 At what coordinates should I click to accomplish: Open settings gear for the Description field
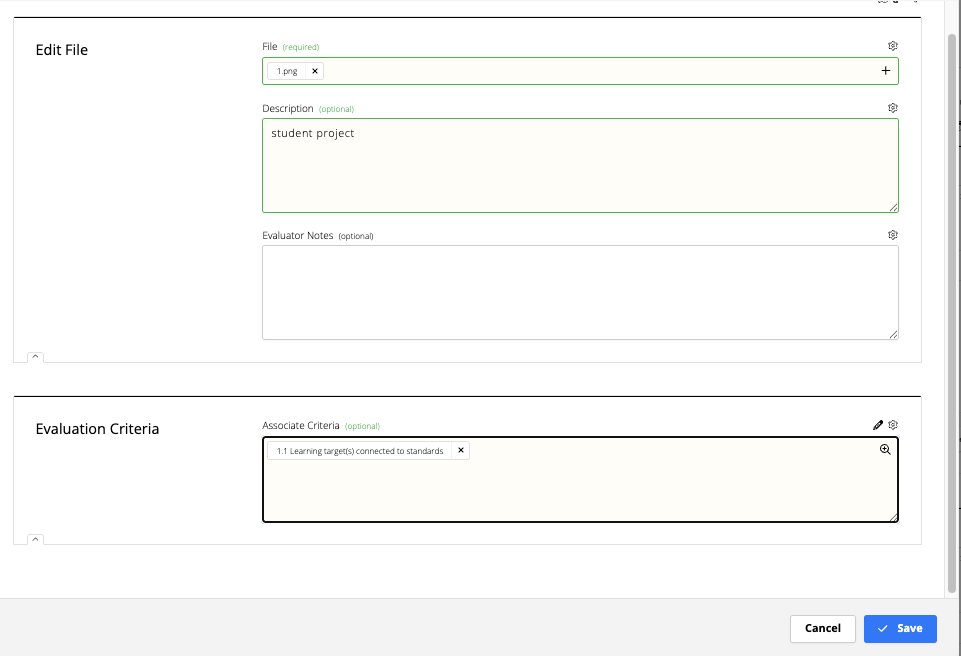tap(892, 107)
